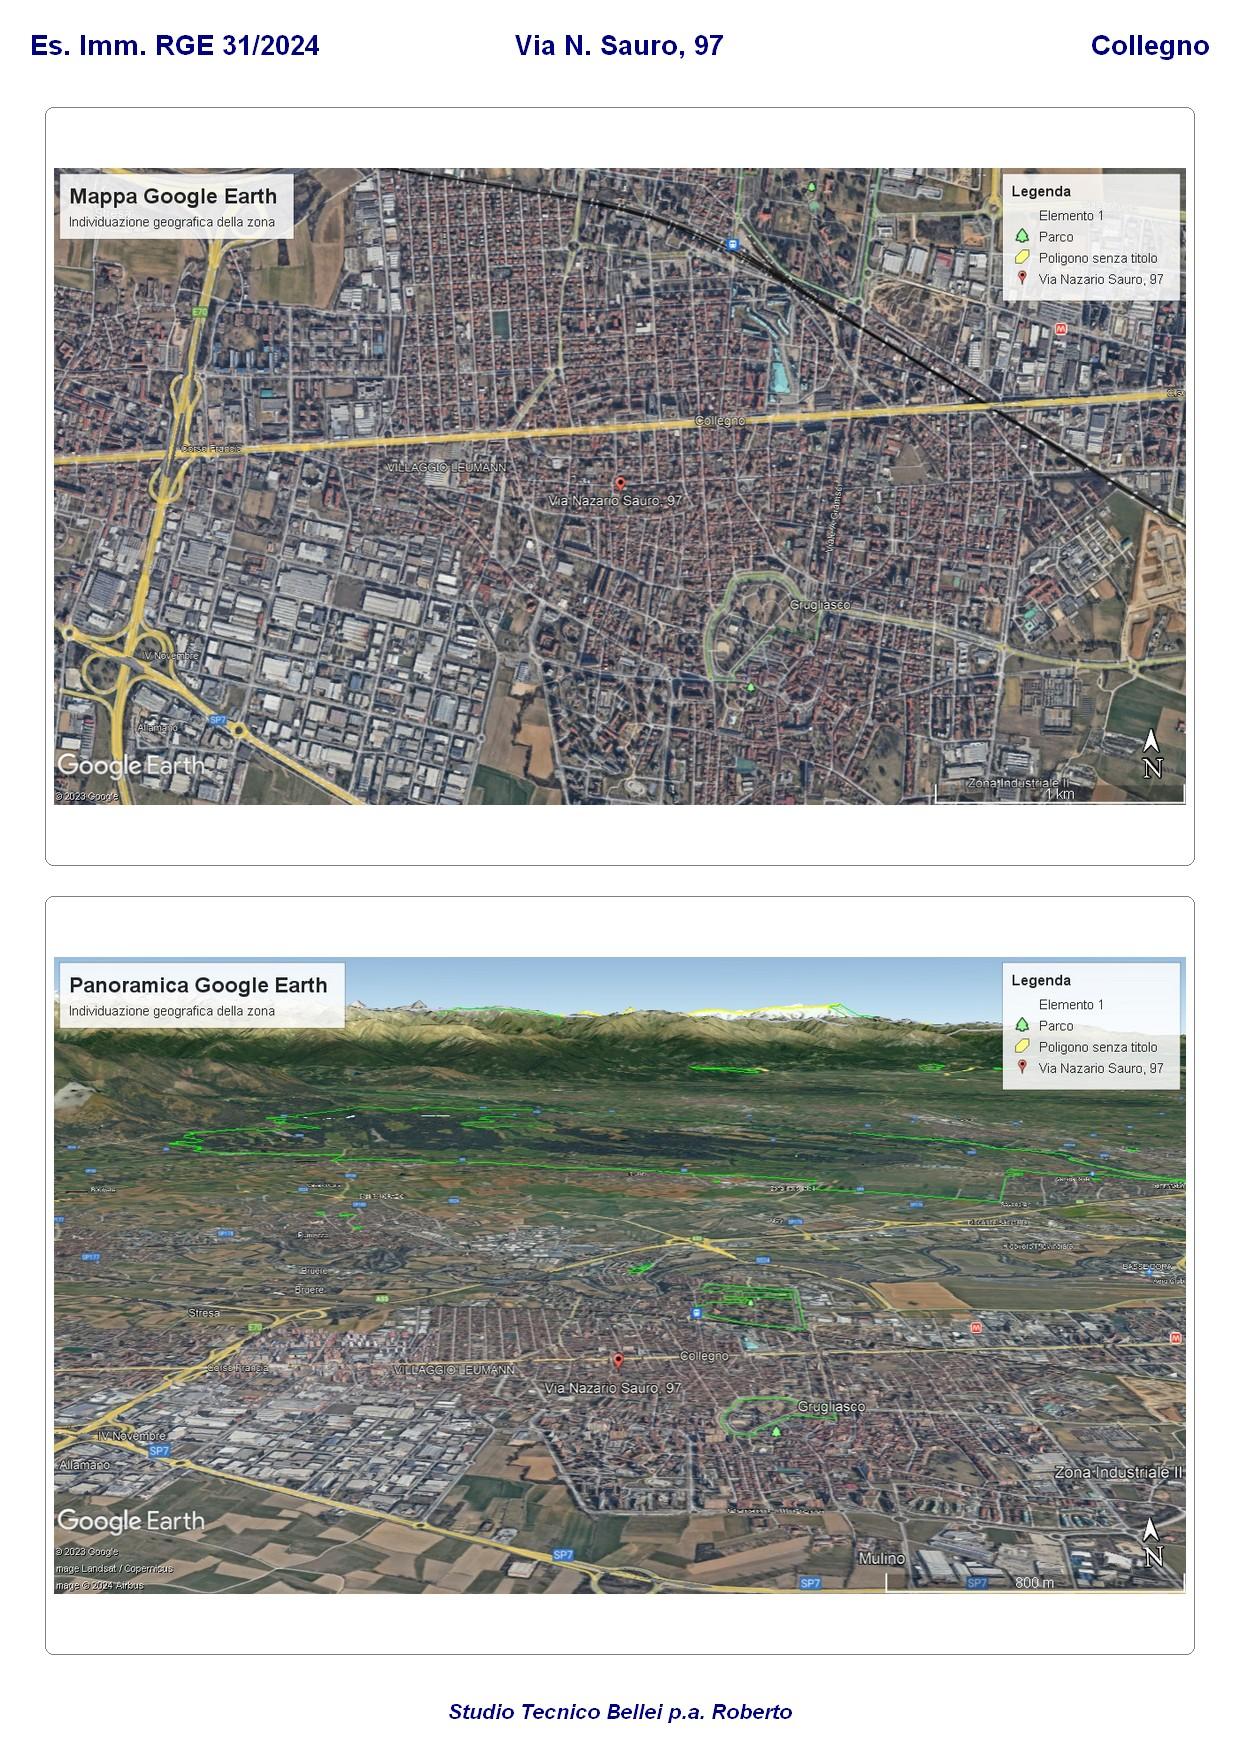The width and height of the screenshot is (1240, 1754).
Task: Click the north arrow compass in the Panoramica map
Action: [1152, 1543]
